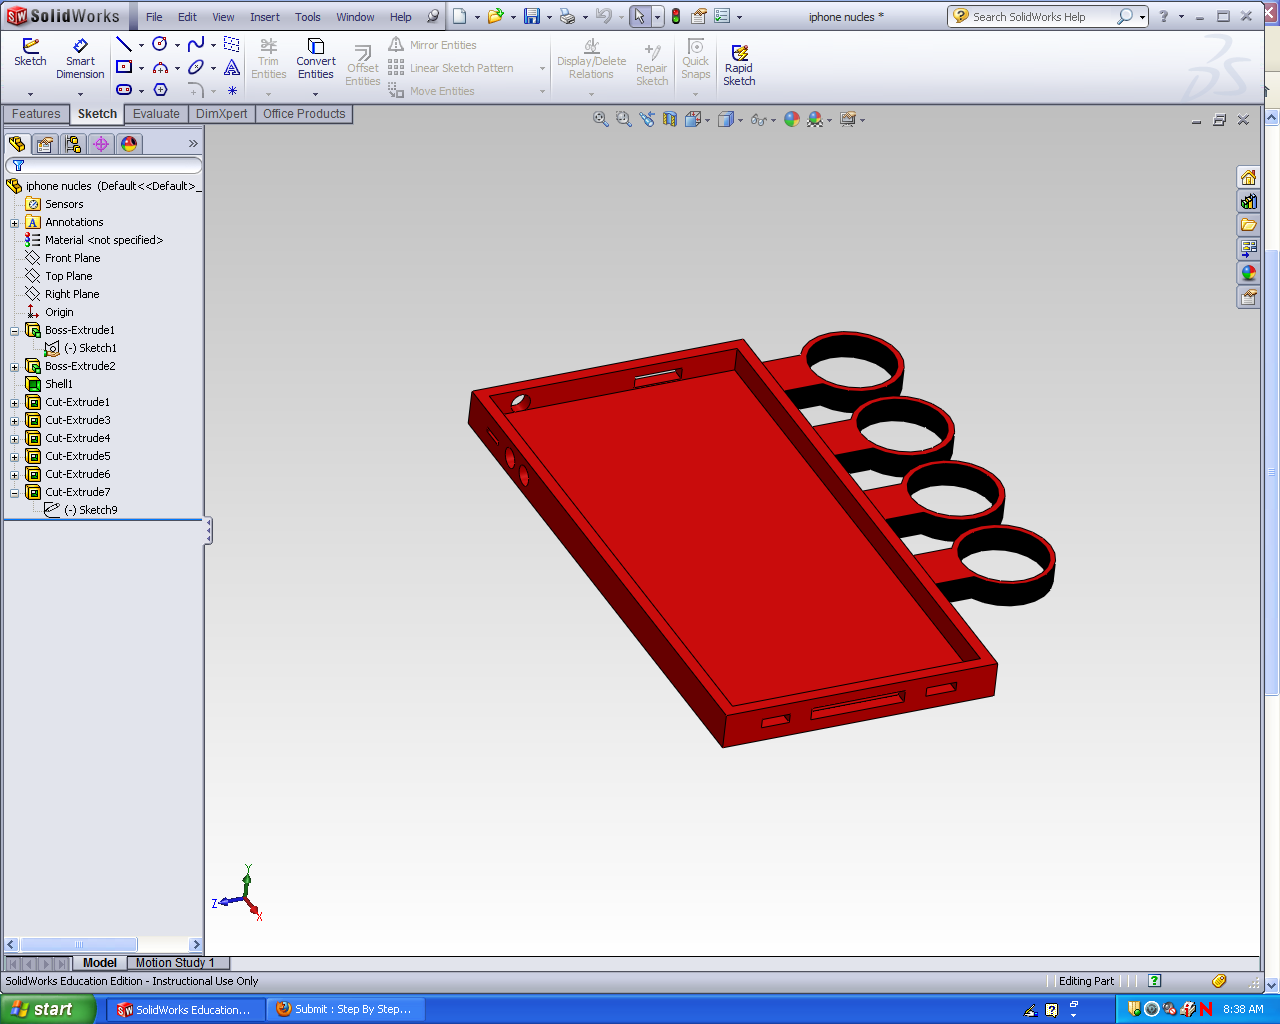
Task: Select the Polygon sketch tool
Action: [x=160, y=90]
